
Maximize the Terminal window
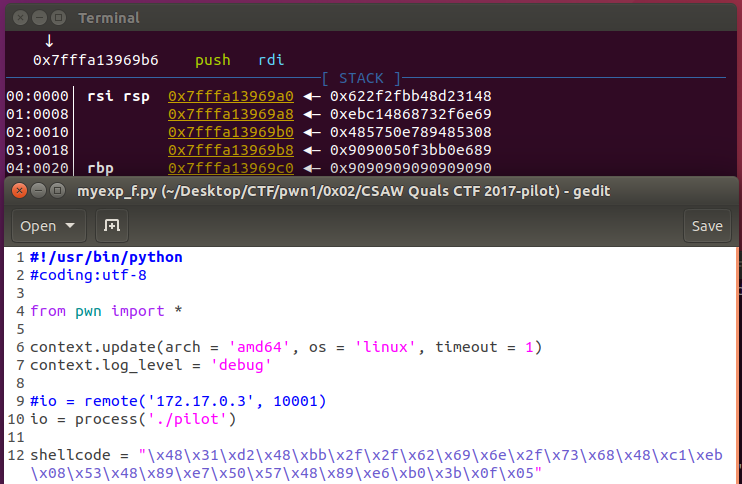pyautogui.click(x=58, y=18)
